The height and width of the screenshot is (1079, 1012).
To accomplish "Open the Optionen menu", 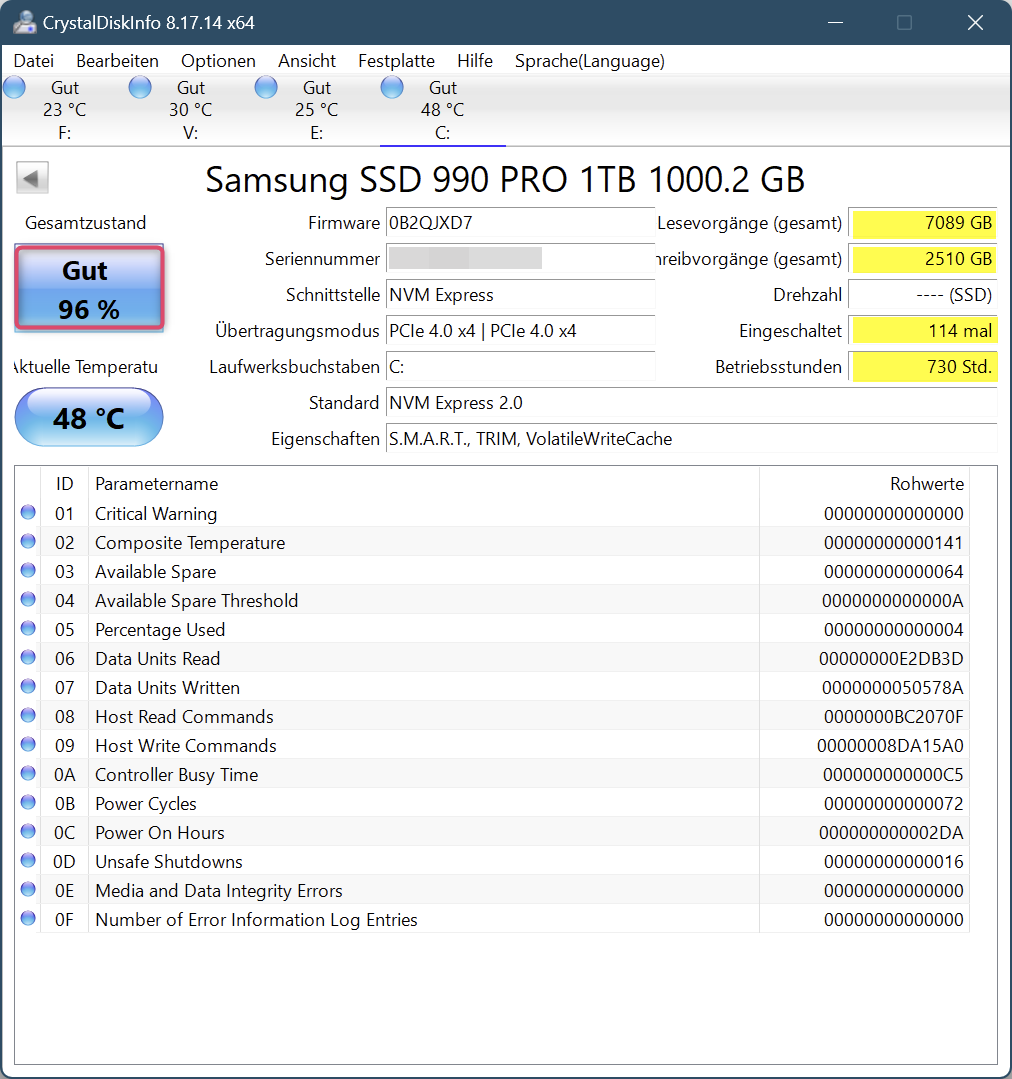I will click(x=218, y=61).
